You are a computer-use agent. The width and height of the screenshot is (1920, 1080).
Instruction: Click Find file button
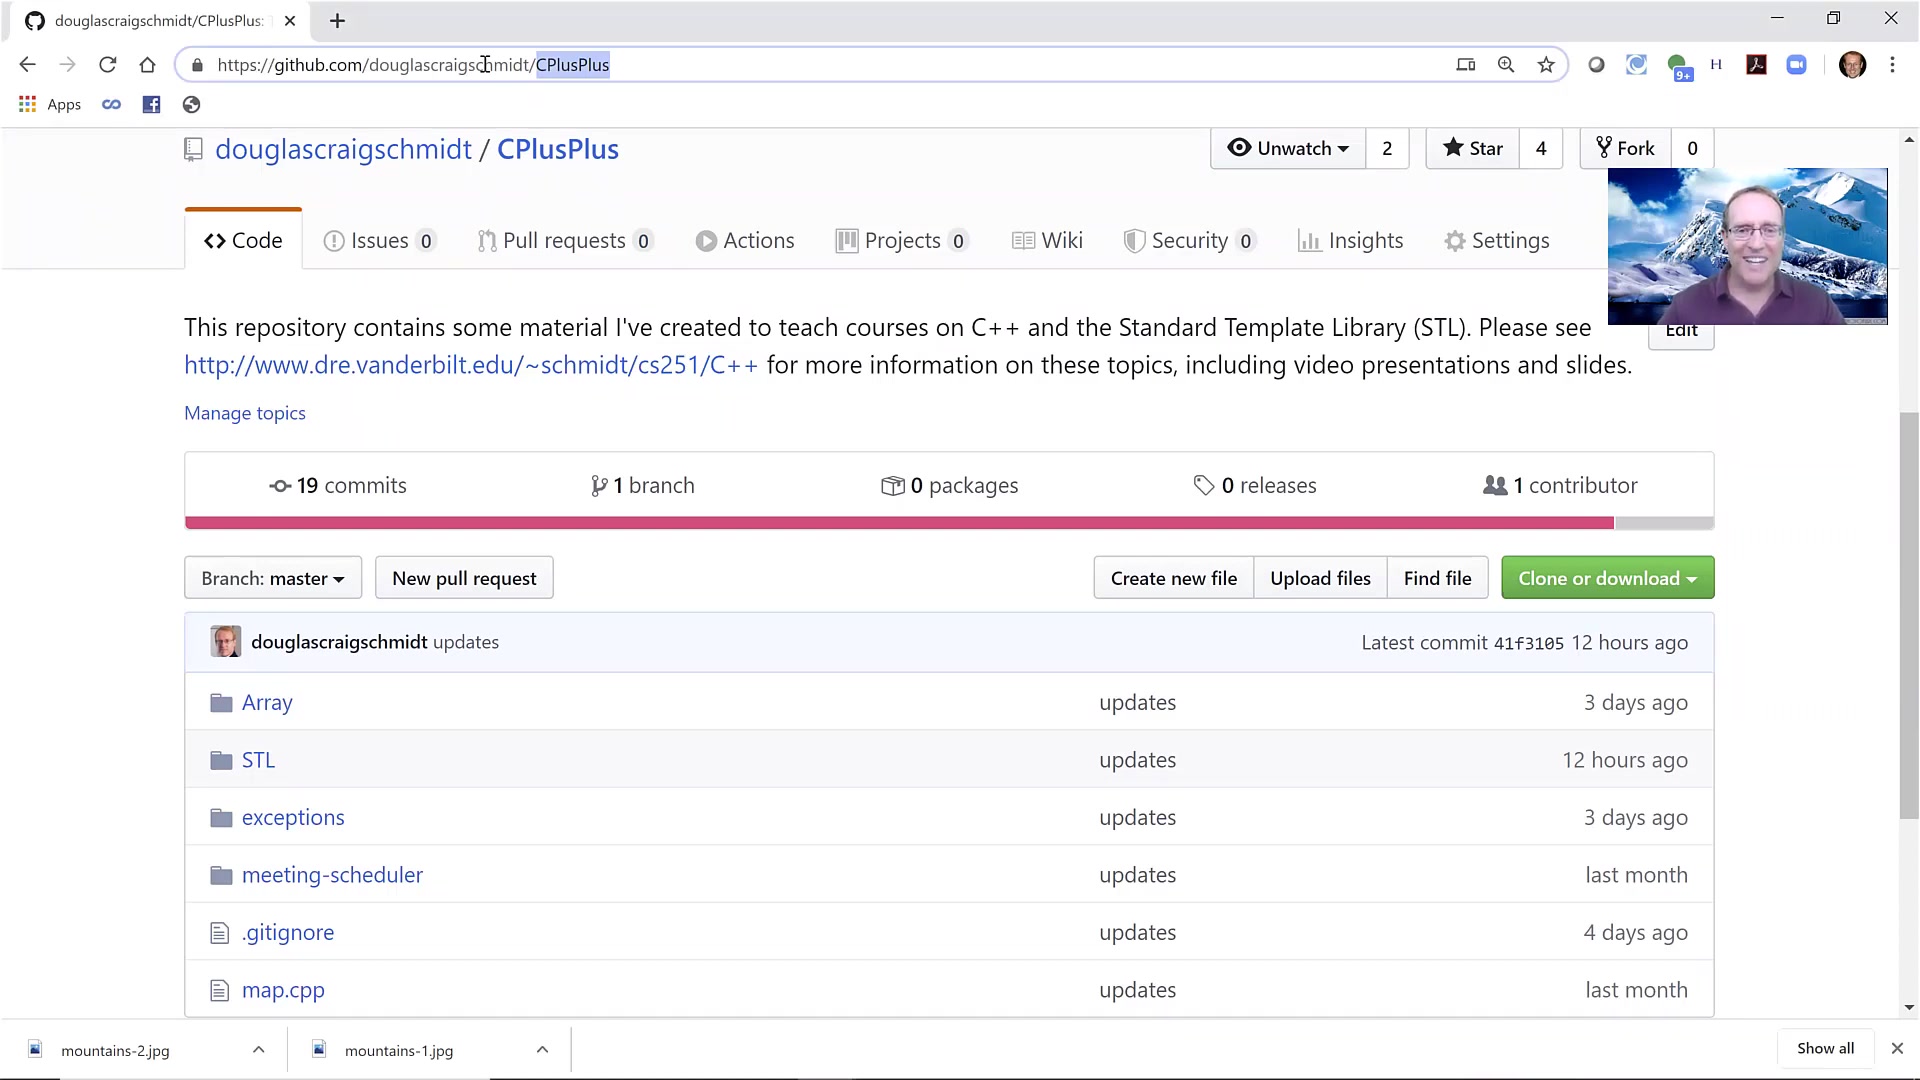1437,578
